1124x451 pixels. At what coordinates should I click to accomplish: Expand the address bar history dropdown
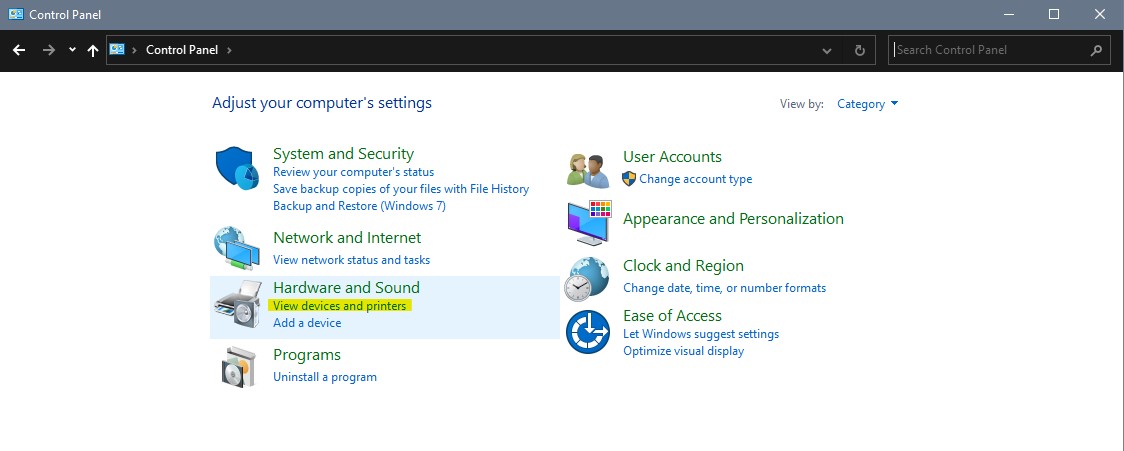point(827,50)
